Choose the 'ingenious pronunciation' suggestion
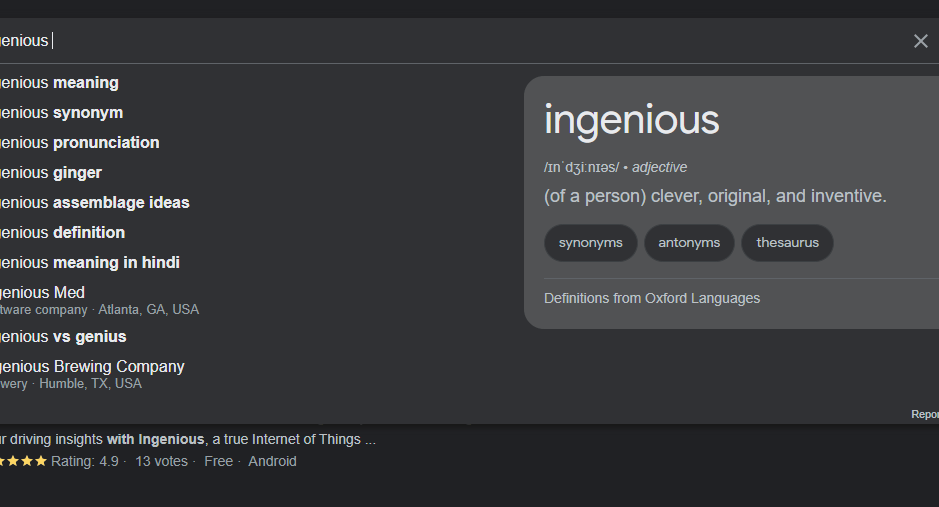Viewport: 939px width, 507px height. tap(80, 143)
